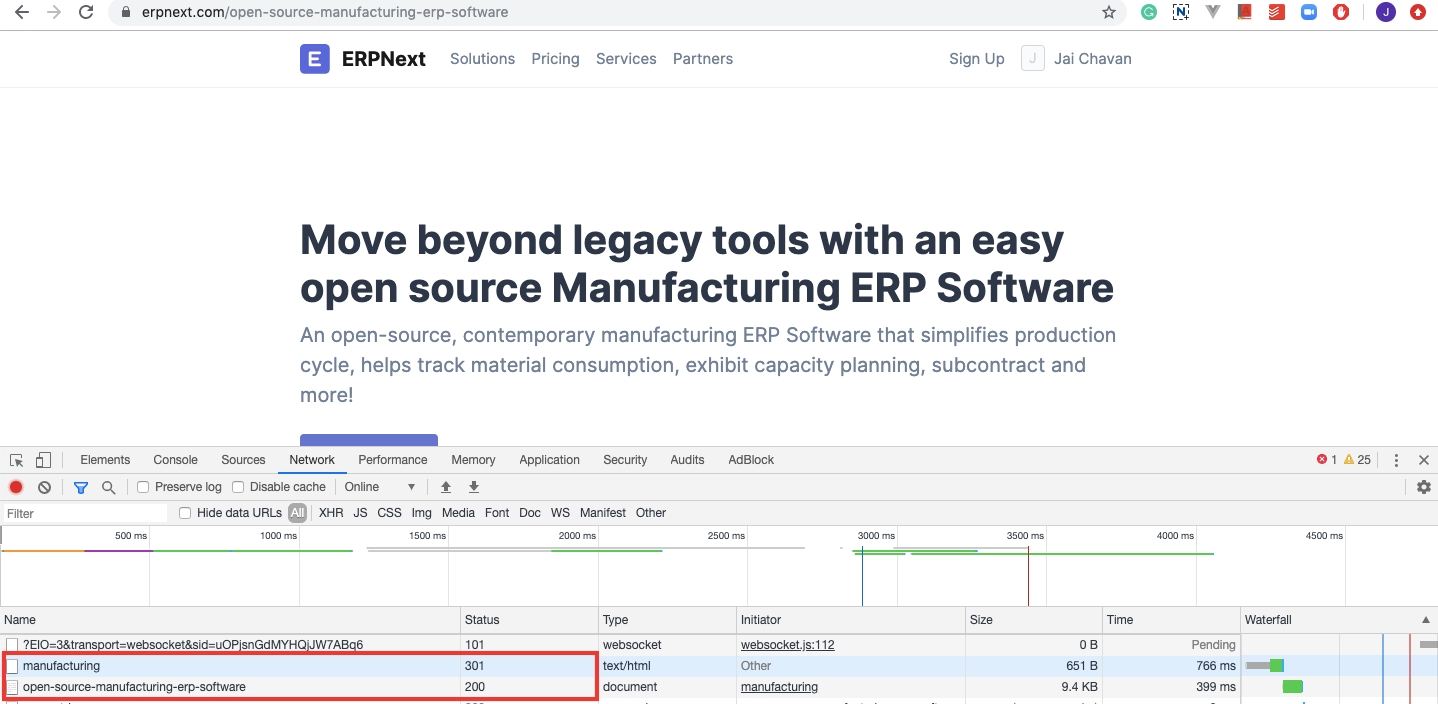This screenshot has height=704, width=1438.
Task: Bookmark this page with star icon
Action: tap(1109, 13)
